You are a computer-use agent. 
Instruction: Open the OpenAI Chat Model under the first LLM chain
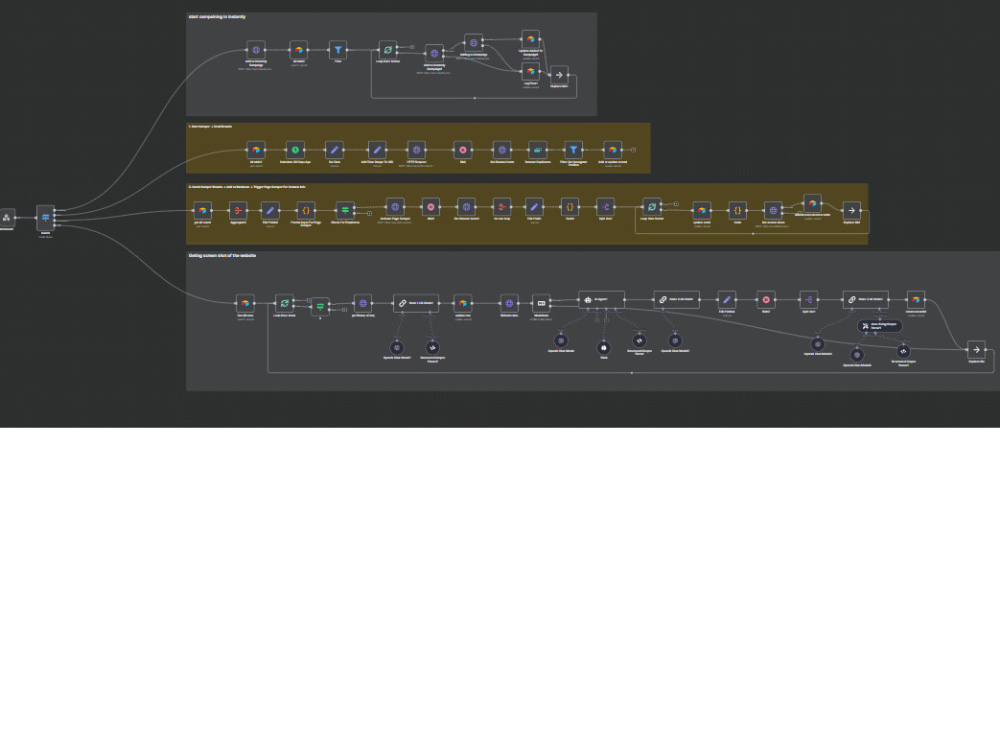[x=397, y=348]
